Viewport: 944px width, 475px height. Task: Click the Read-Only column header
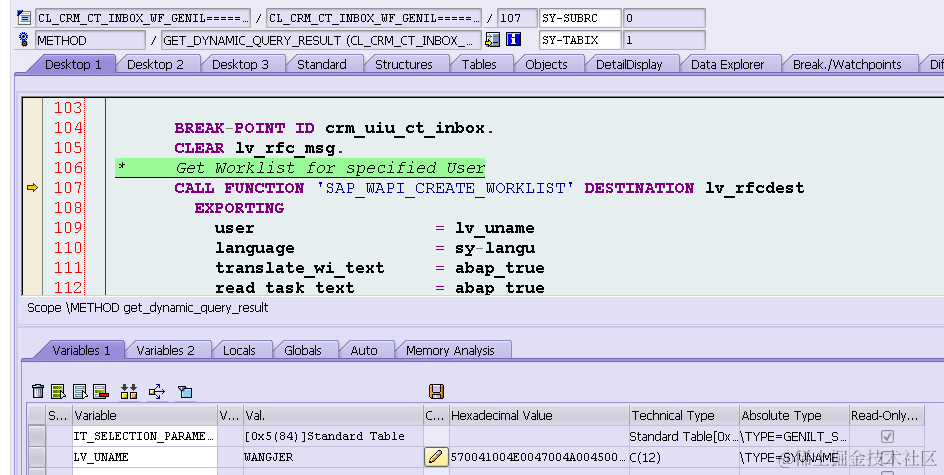tap(886, 415)
